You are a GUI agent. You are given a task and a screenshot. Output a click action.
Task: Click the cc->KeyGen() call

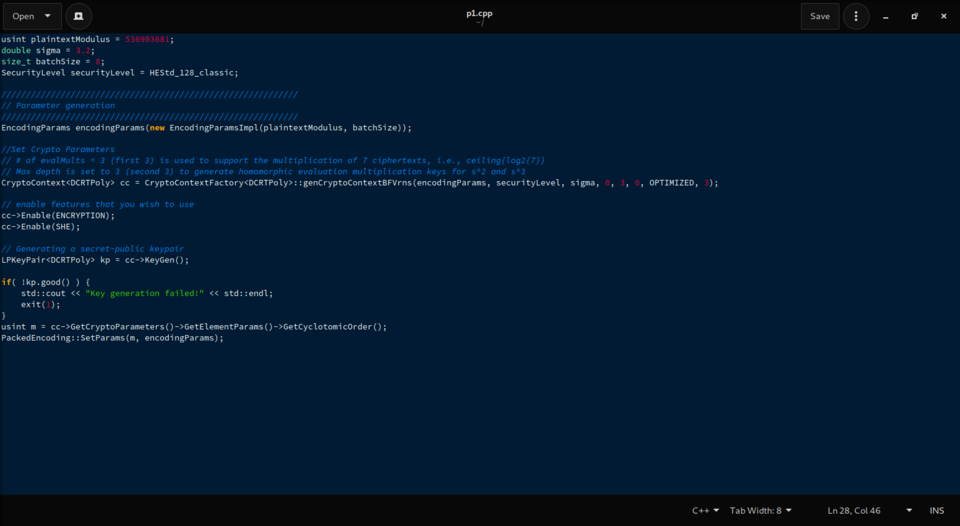(x=157, y=260)
